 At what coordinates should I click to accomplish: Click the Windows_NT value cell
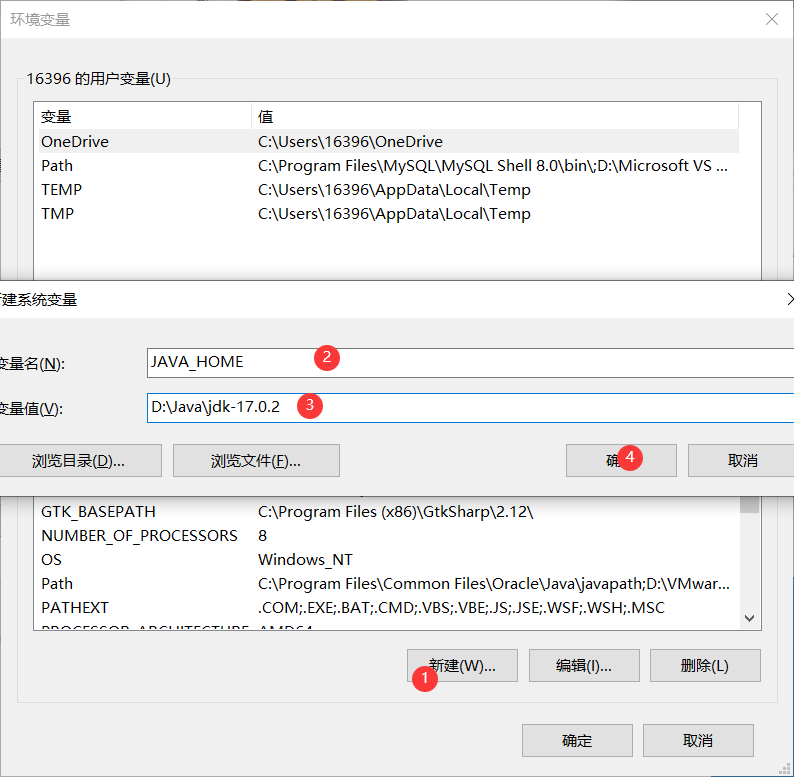pos(305,559)
